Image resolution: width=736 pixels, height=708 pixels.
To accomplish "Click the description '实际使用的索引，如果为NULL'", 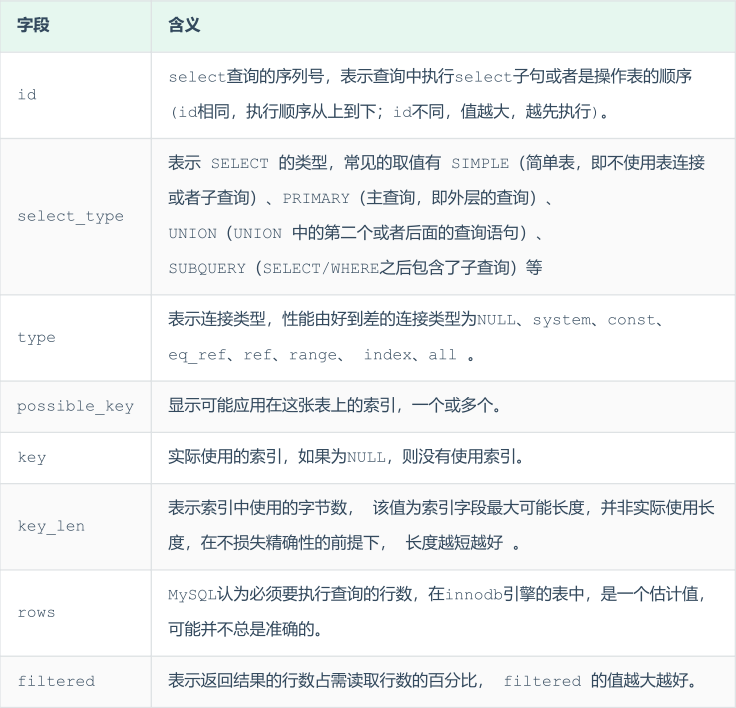I will coord(444,458).
